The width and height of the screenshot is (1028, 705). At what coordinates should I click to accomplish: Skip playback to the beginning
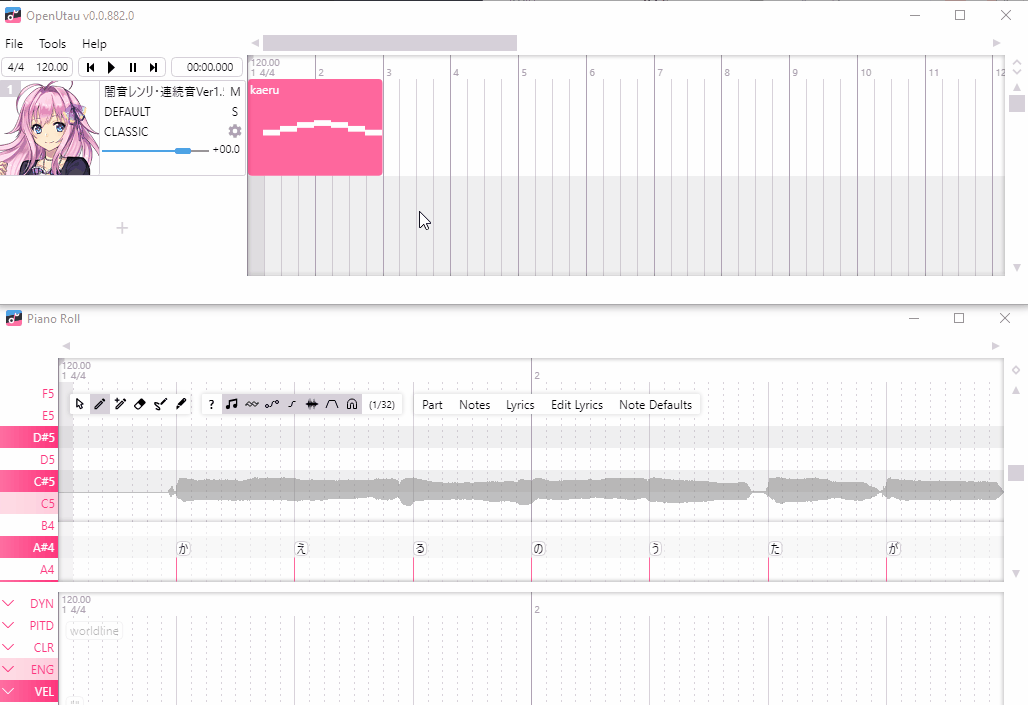click(x=90, y=67)
